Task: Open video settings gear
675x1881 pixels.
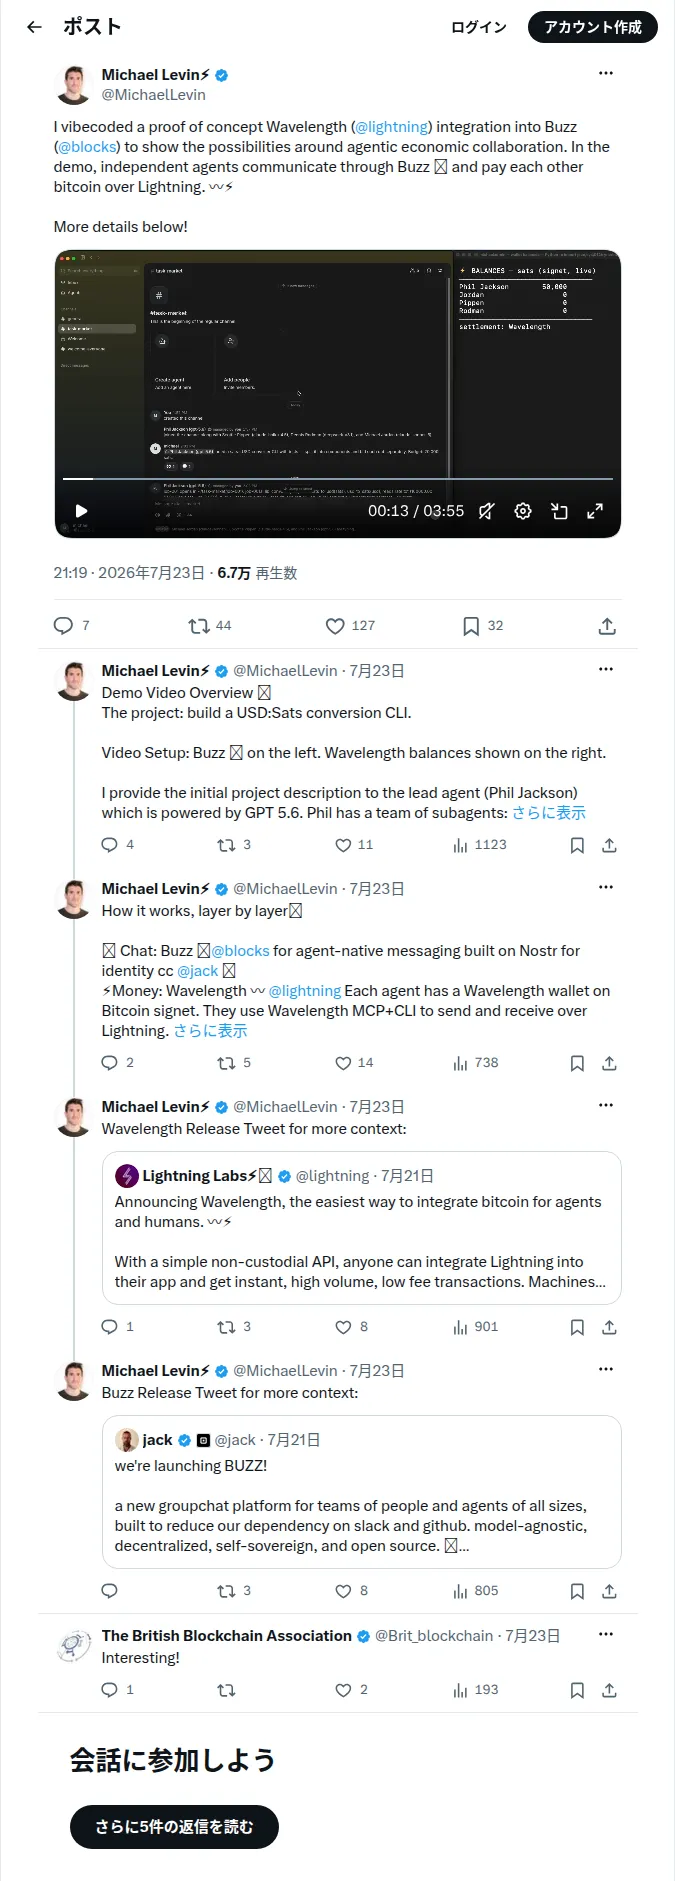Action: [523, 511]
